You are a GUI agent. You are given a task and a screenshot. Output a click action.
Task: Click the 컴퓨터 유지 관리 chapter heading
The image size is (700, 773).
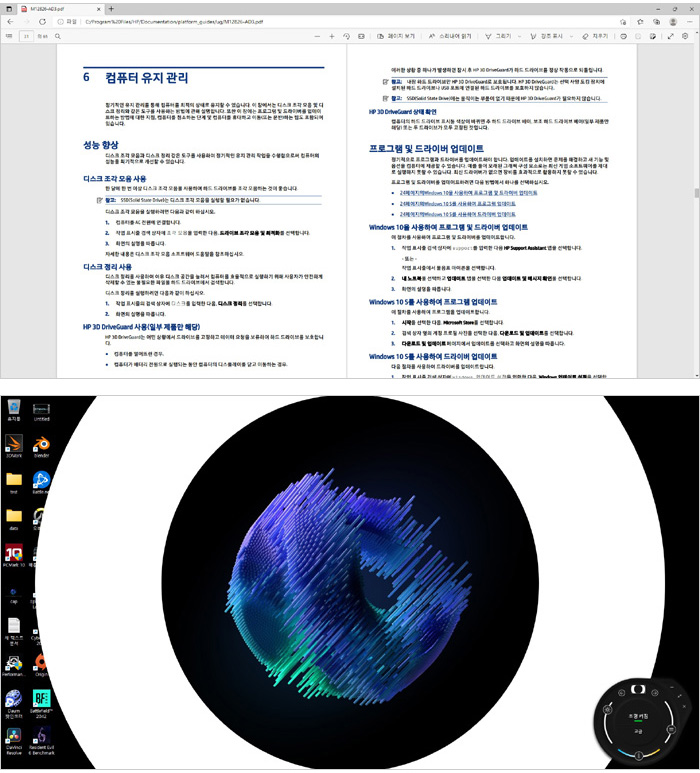146,78
